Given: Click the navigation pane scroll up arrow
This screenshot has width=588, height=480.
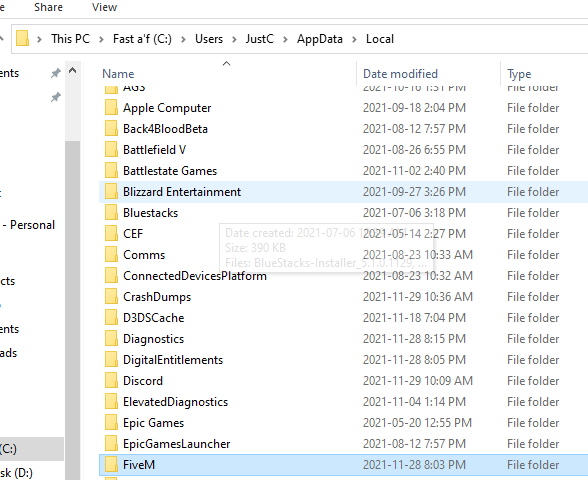Looking at the screenshot, I should click(x=72, y=70).
